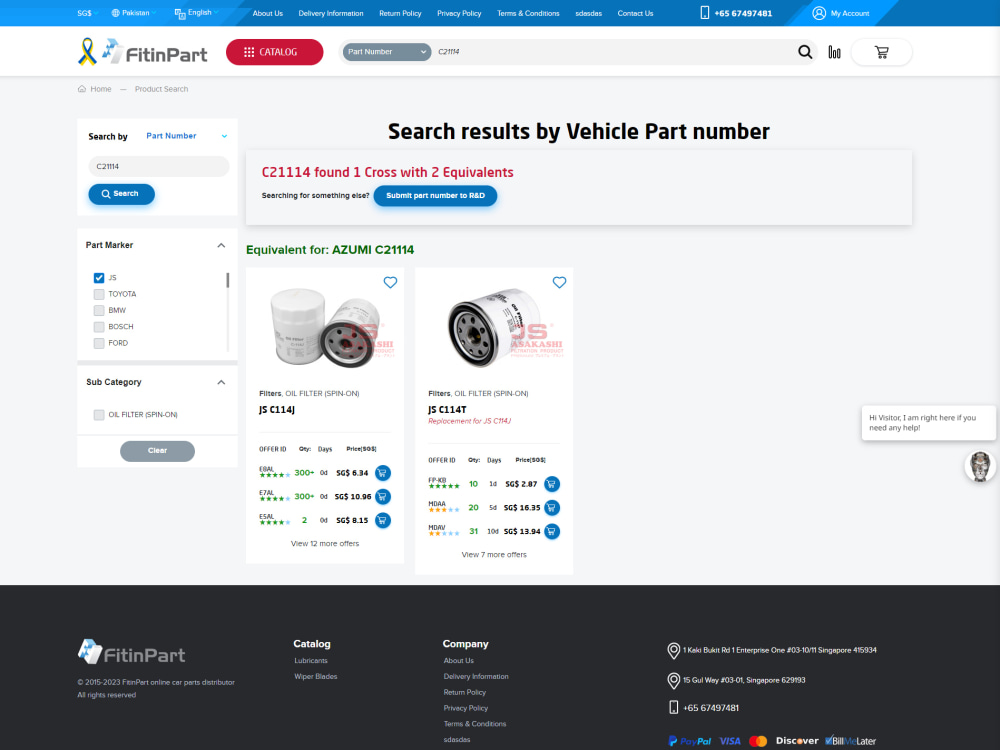The width and height of the screenshot is (1000, 750).
Task: Click the phone icon in the top bar
Action: coord(705,13)
